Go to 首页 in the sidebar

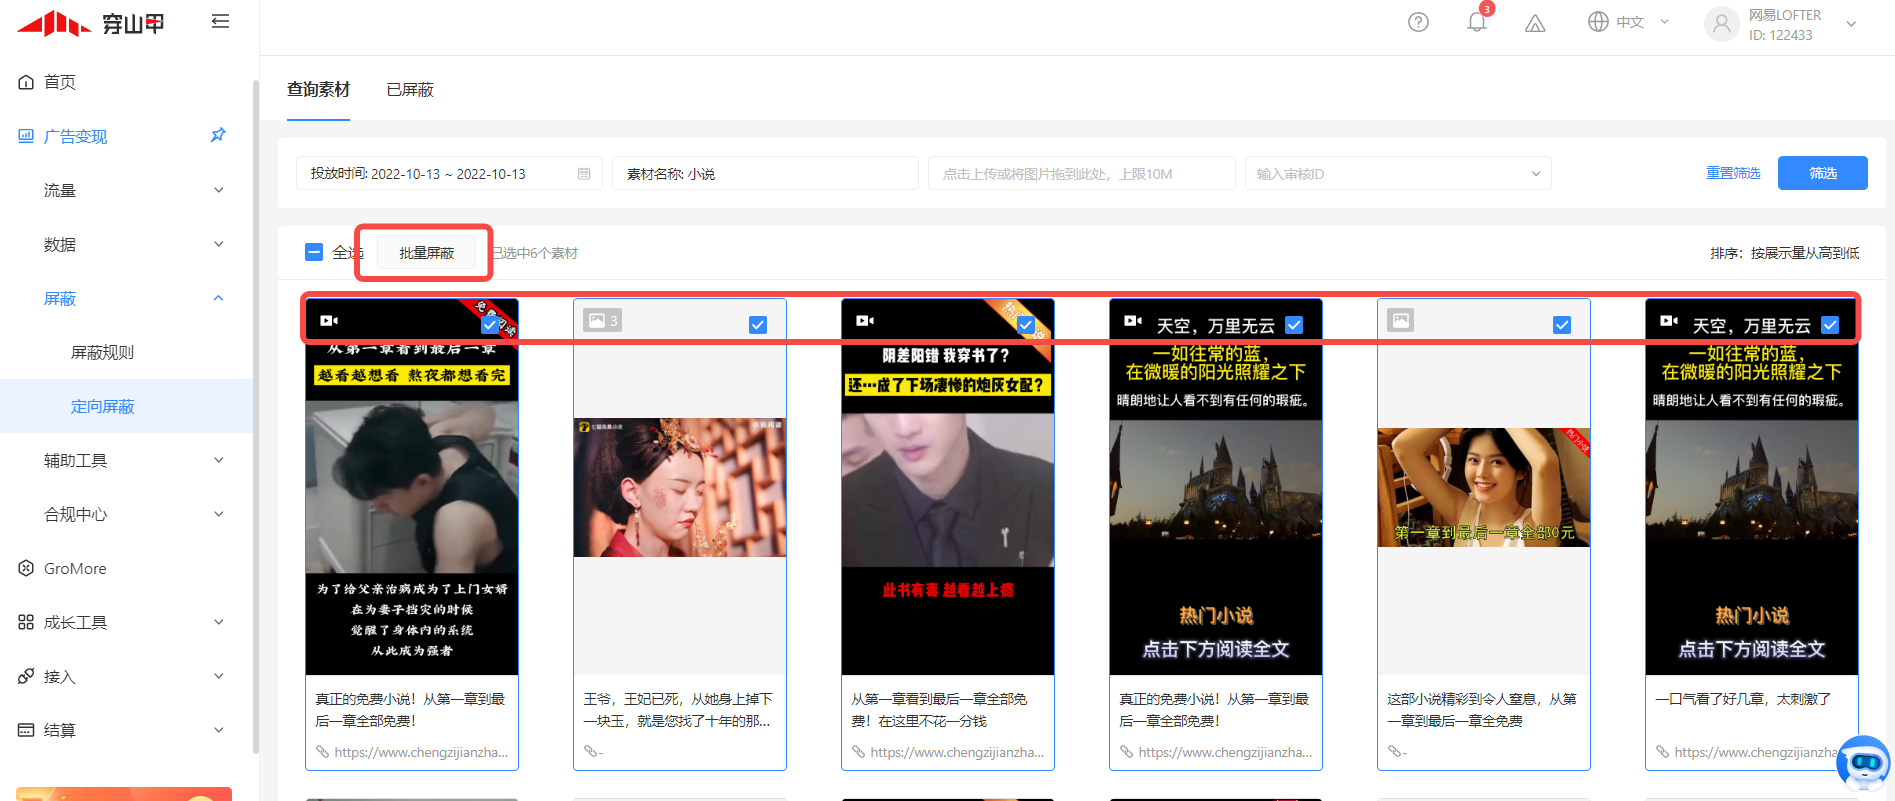point(60,82)
